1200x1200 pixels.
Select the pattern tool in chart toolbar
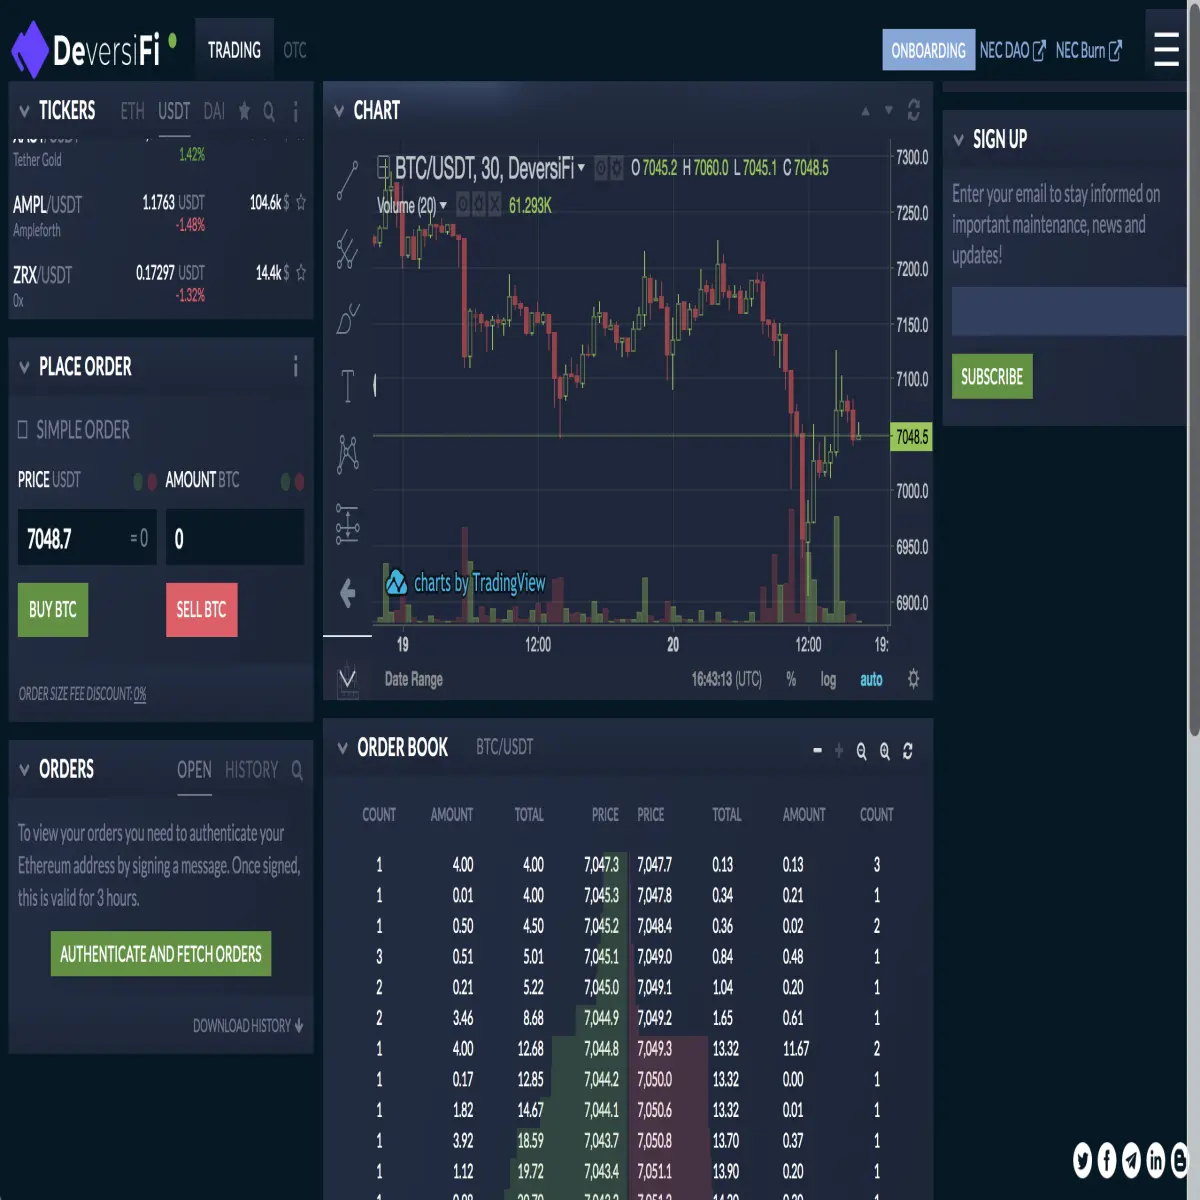pyautogui.click(x=347, y=454)
